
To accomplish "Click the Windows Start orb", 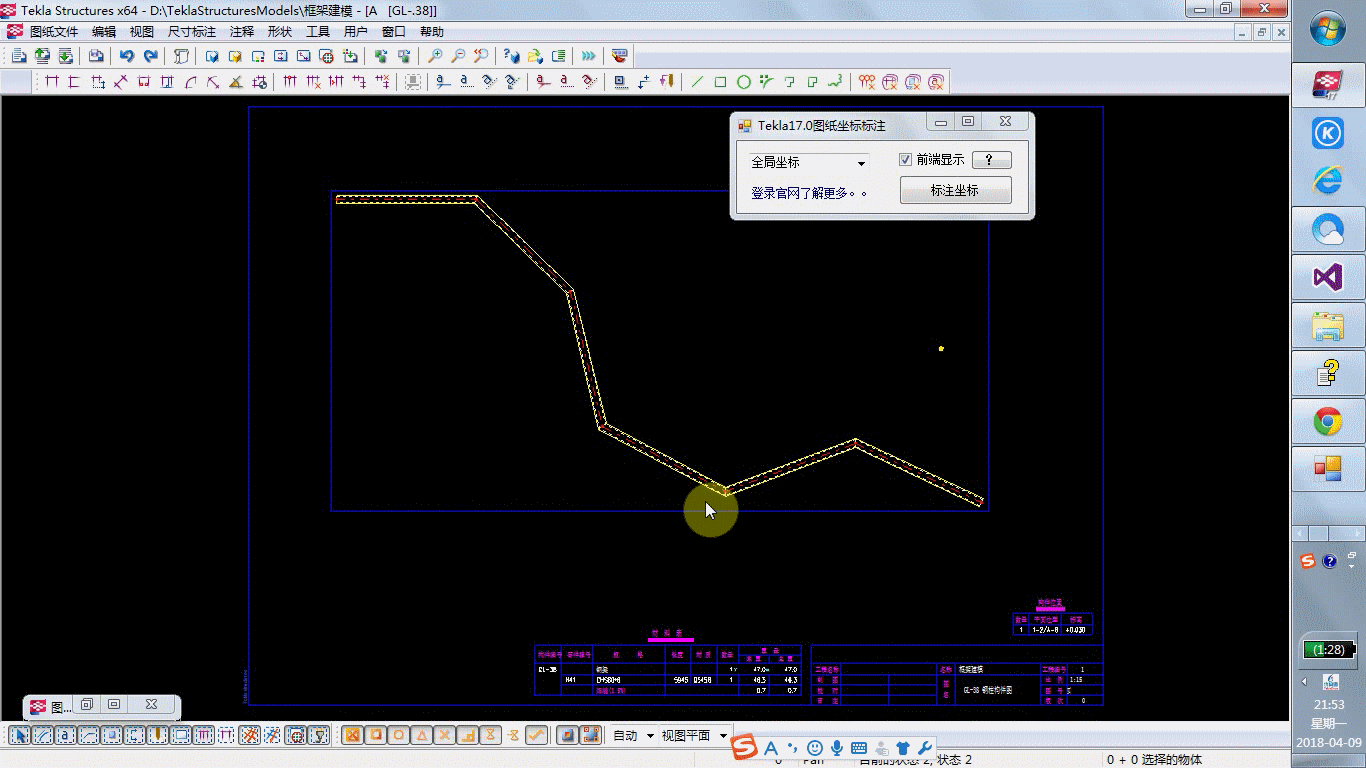I will click(x=1327, y=30).
